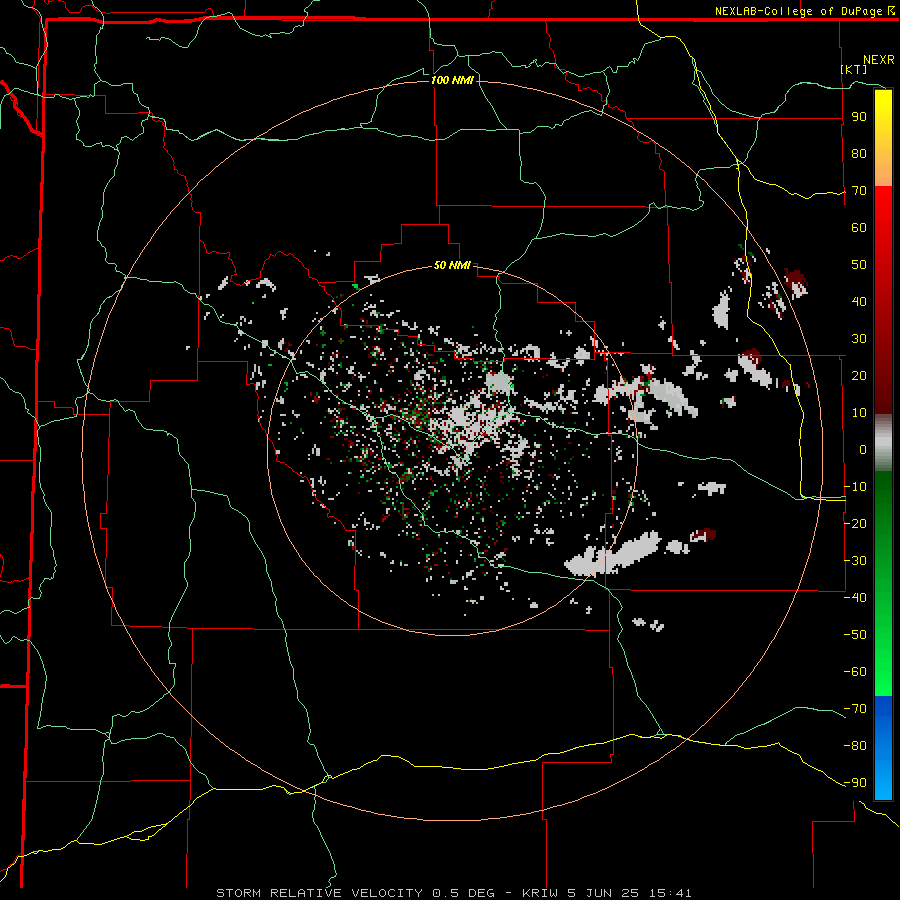Click the KT units label above color scale
Image resolution: width=900 pixels, height=900 pixels.
pos(854,69)
